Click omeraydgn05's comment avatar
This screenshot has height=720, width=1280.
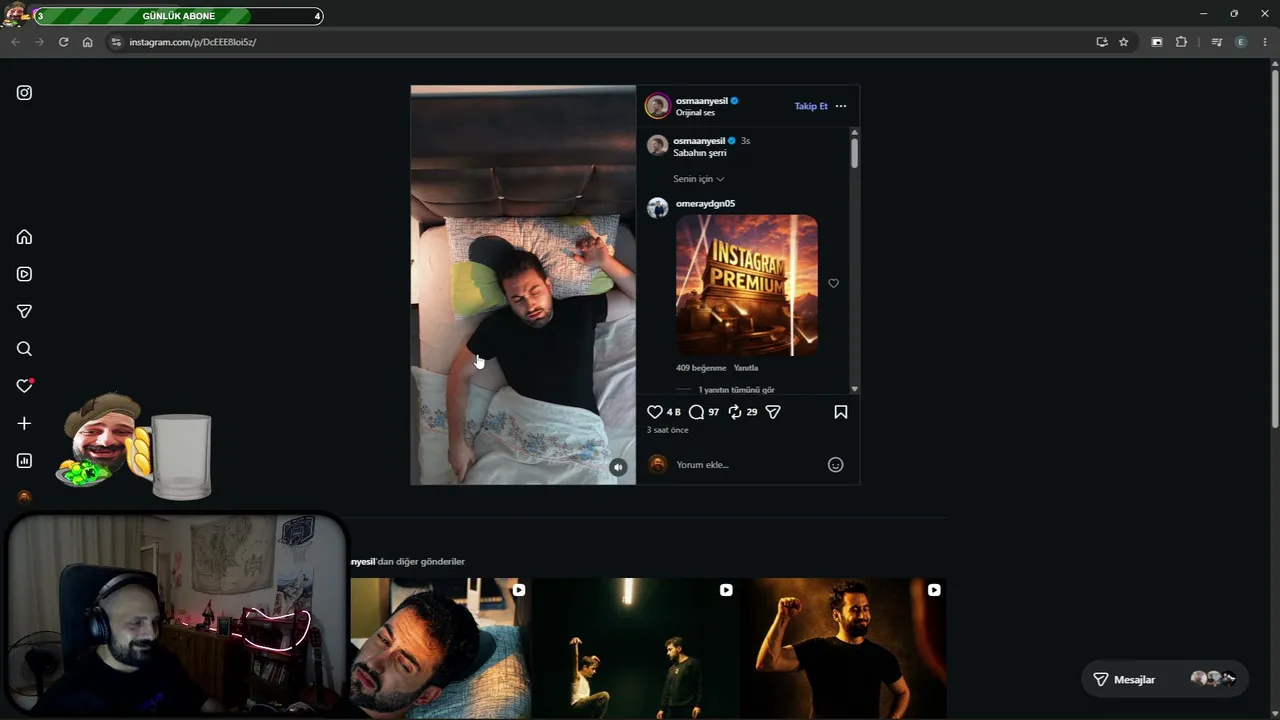click(657, 207)
